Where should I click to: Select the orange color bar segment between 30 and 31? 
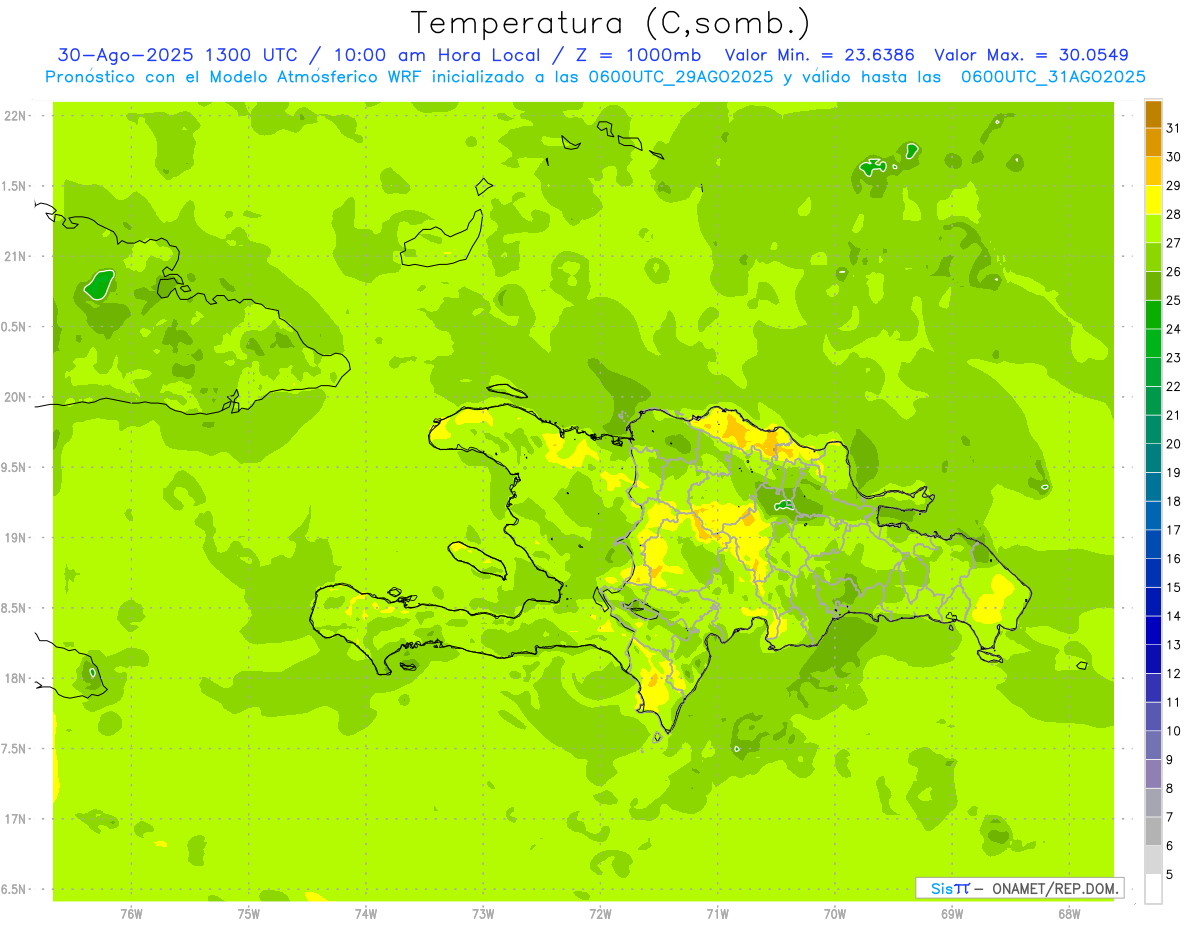1153,142
